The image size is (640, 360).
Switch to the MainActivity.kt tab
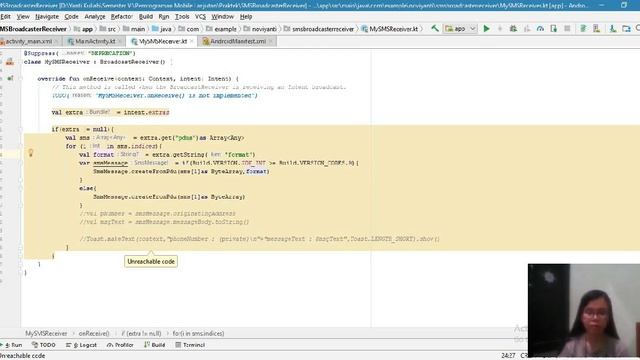(95, 41)
